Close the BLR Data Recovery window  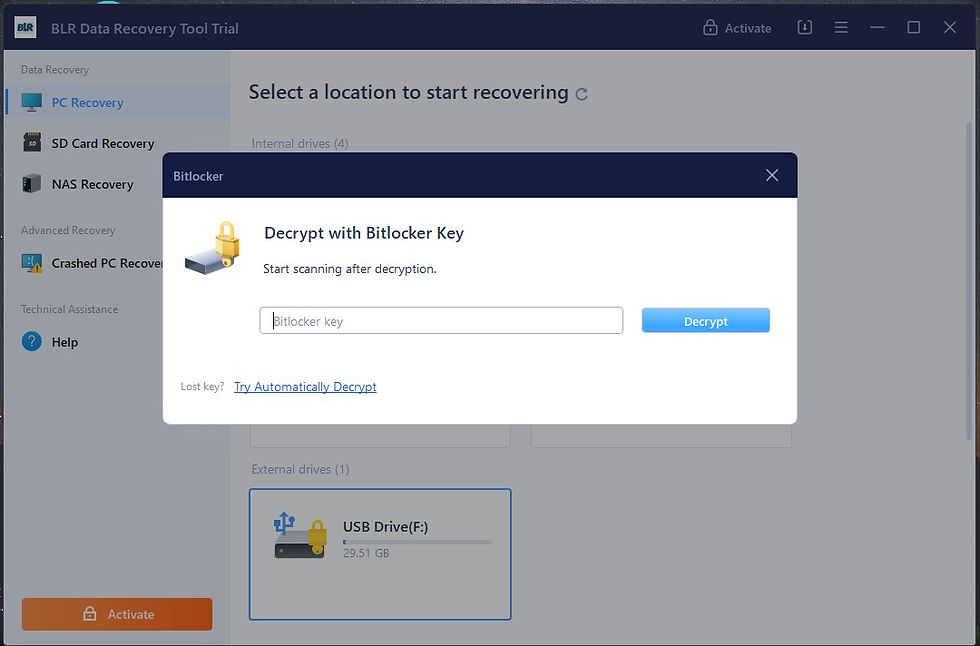[950, 27]
